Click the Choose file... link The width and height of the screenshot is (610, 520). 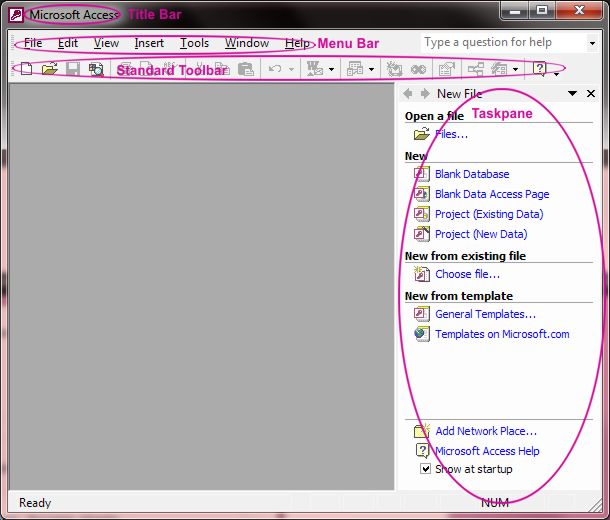[x=467, y=274]
